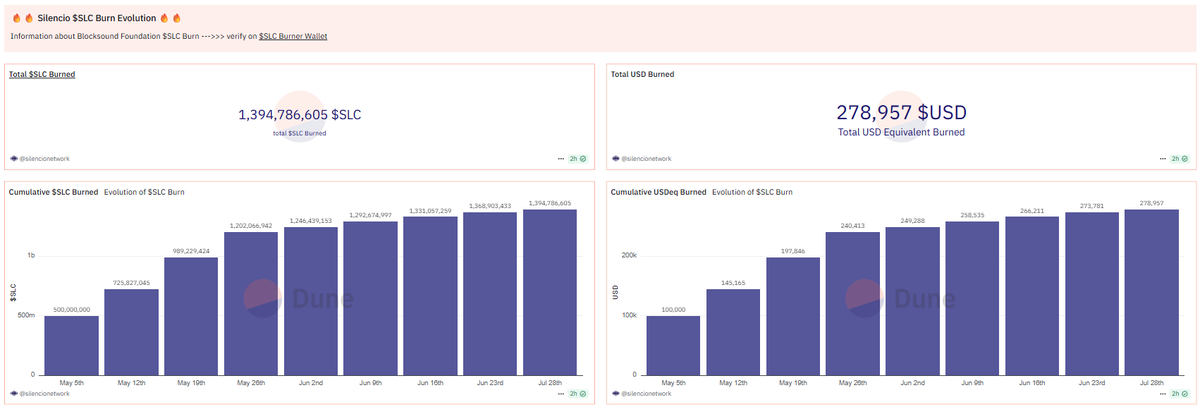Select the May 12th bar in $SLC chart
Screen dimensions: 1200x407
coord(131,332)
